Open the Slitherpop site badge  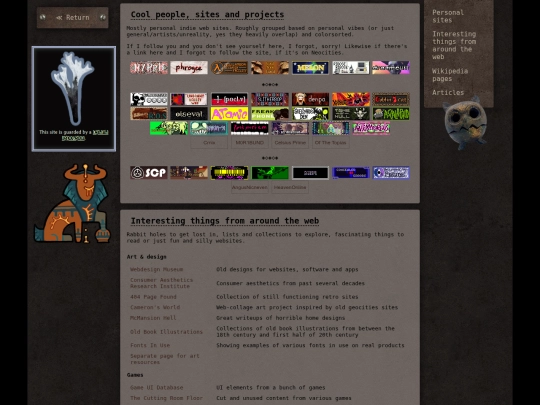pos(270,99)
